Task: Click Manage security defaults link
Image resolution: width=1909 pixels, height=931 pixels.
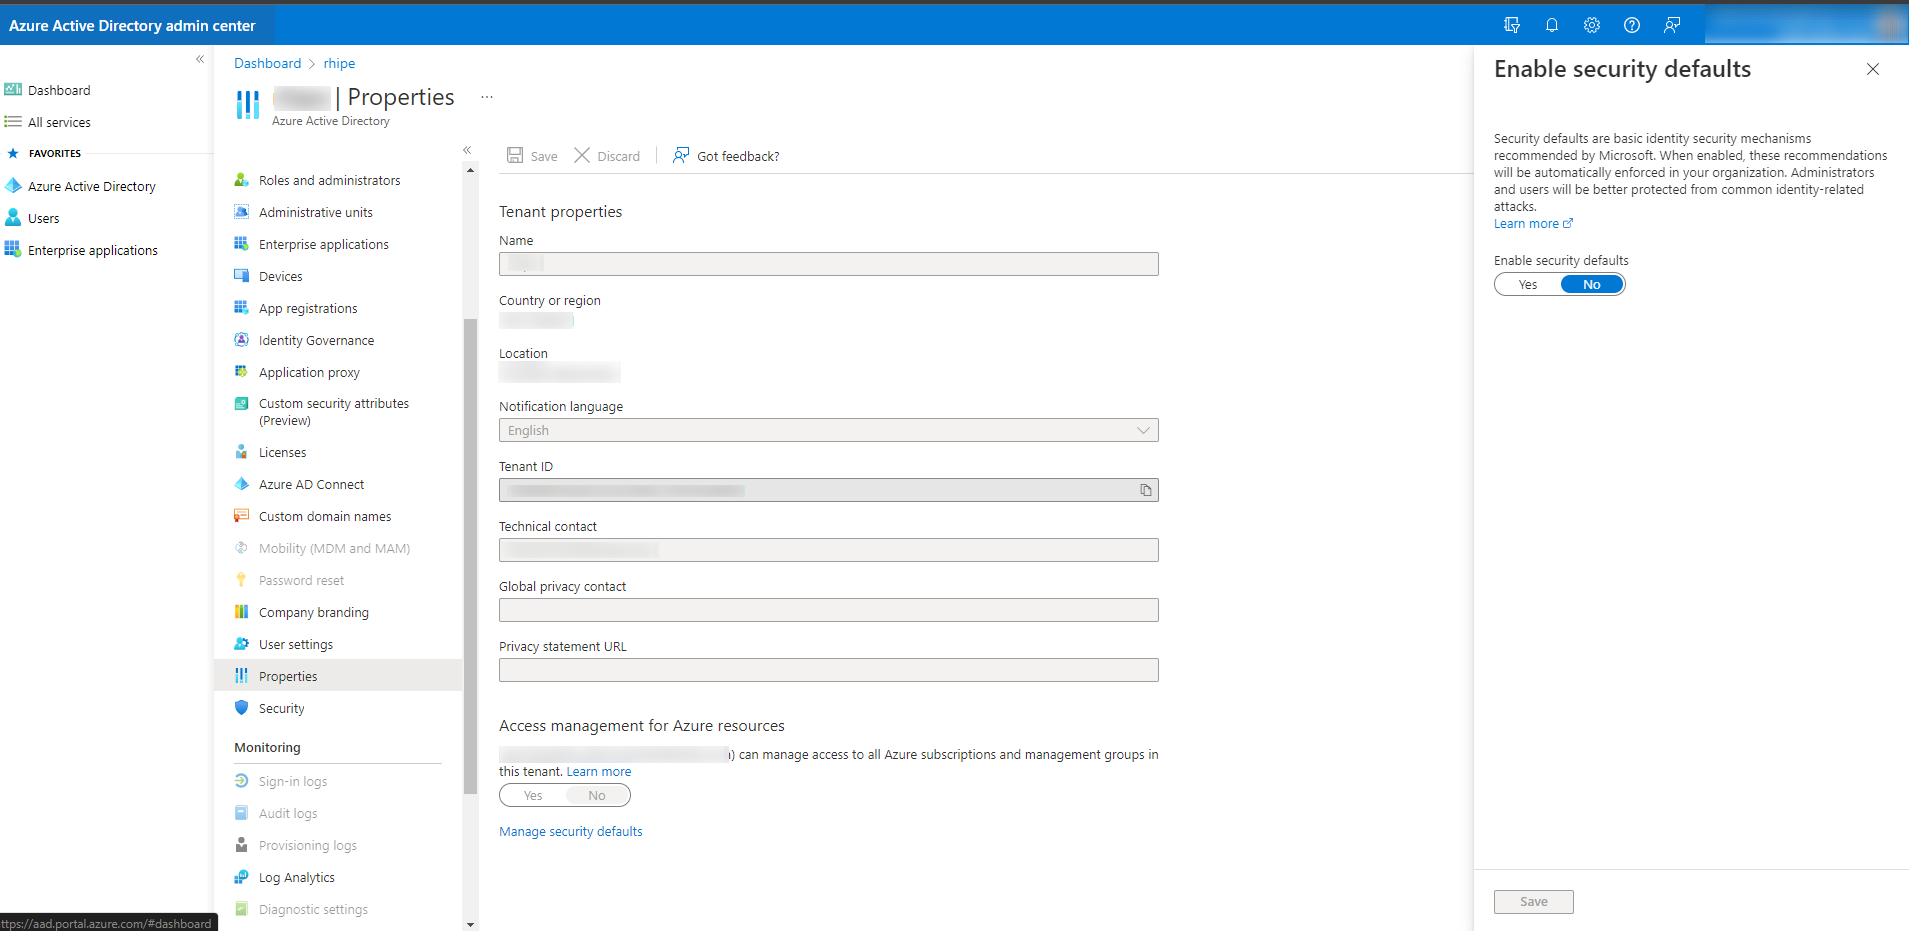Action: (570, 830)
